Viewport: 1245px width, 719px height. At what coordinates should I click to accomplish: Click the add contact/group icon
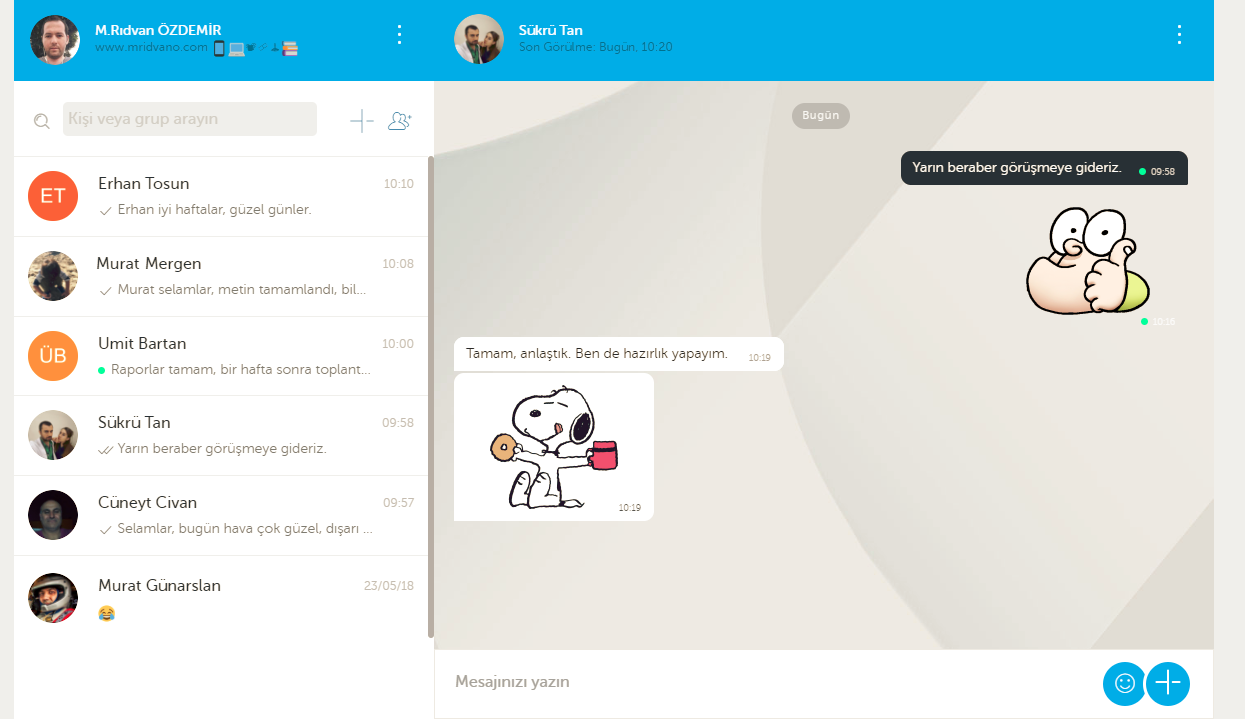[400, 121]
